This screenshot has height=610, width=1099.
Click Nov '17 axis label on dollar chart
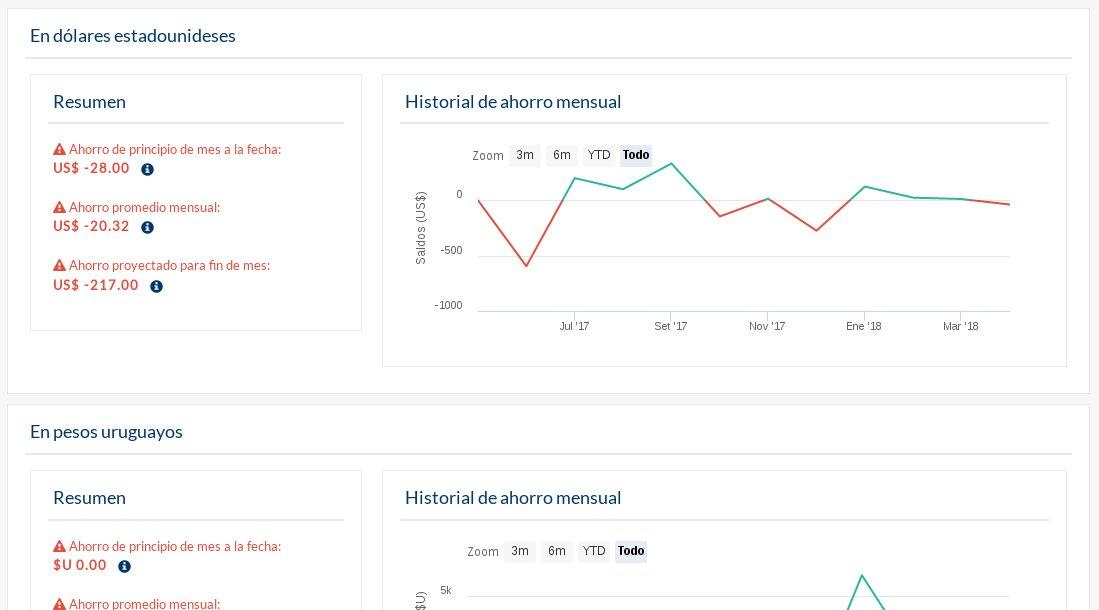point(767,326)
